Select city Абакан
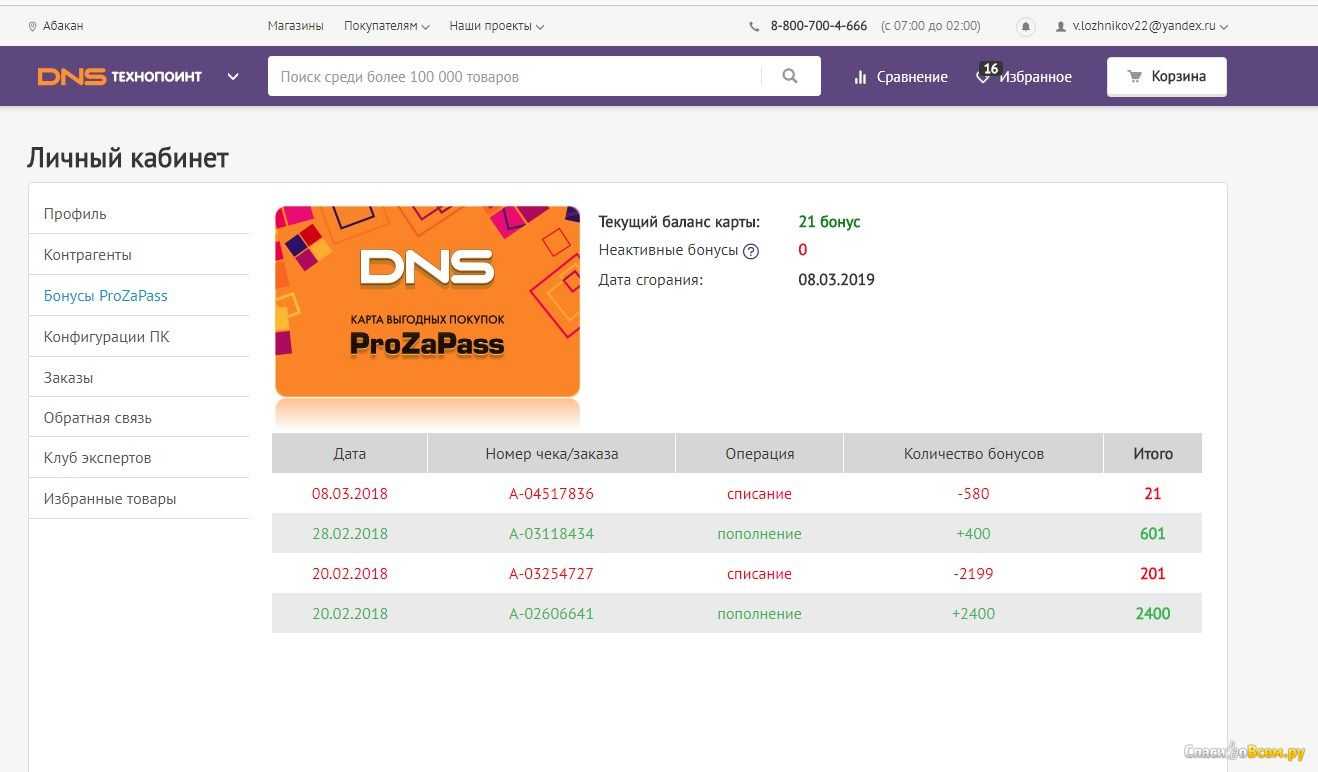The image size is (1318, 772). (x=63, y=26)
